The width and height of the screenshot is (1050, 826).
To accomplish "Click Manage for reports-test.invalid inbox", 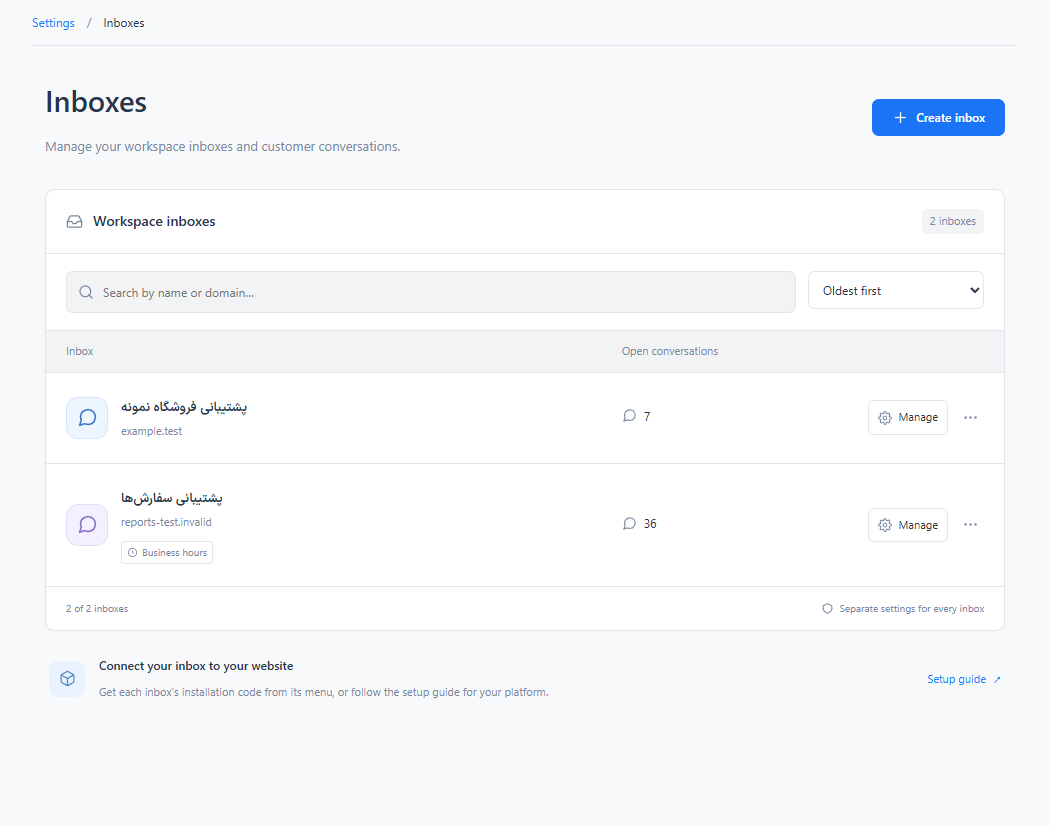I will (x=907, y=525).
